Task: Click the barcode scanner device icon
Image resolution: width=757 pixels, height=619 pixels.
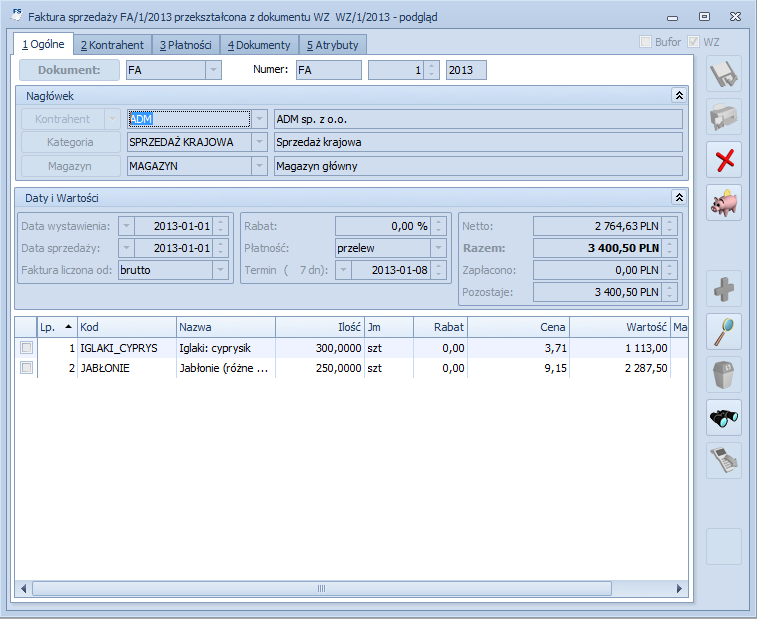Action: [724, 461]
